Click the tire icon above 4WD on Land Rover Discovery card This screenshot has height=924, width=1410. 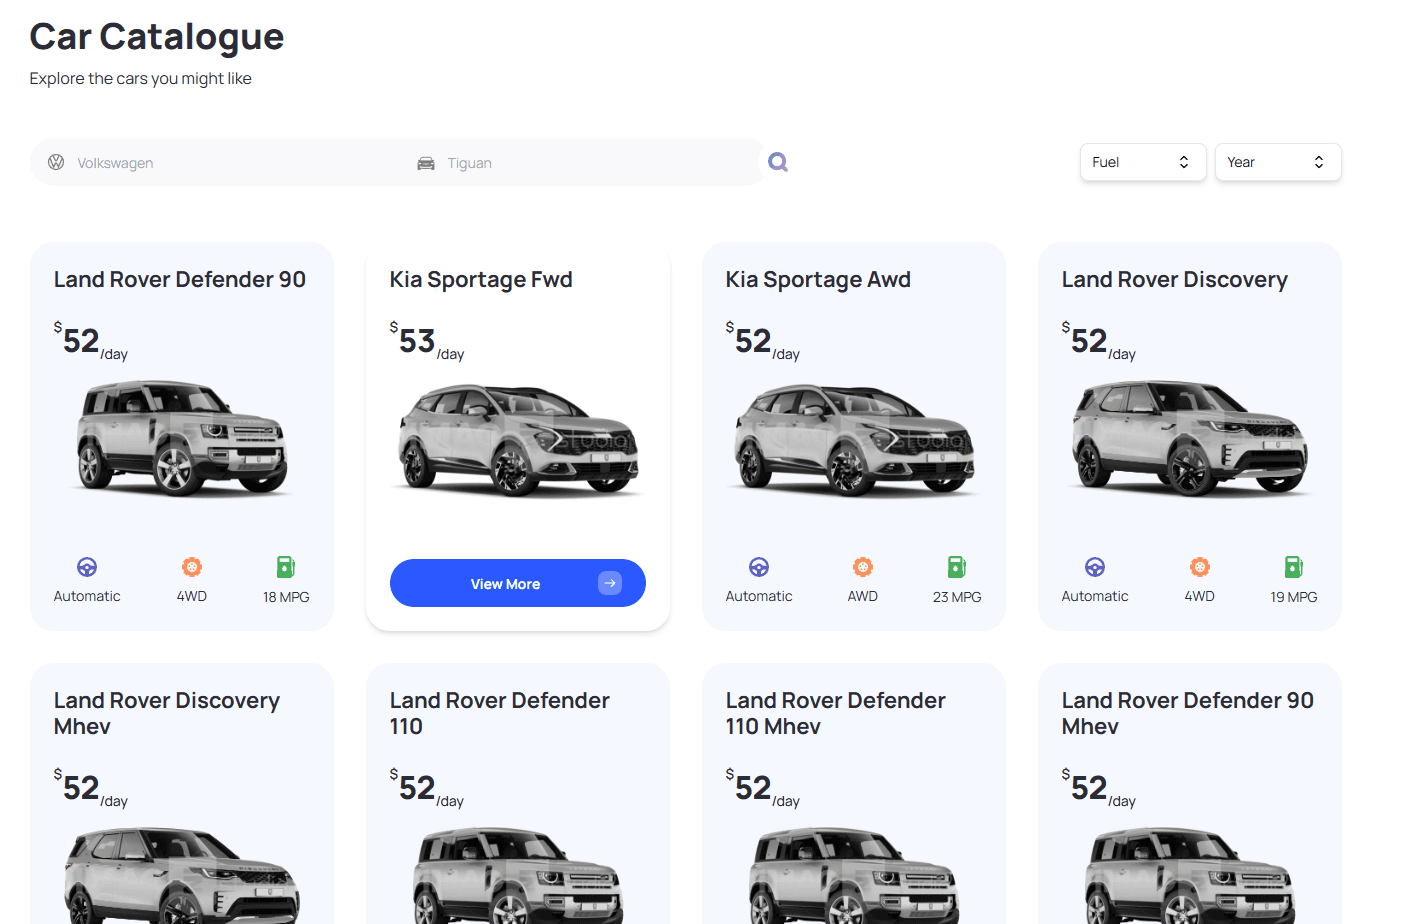(x=1200, y=567)
